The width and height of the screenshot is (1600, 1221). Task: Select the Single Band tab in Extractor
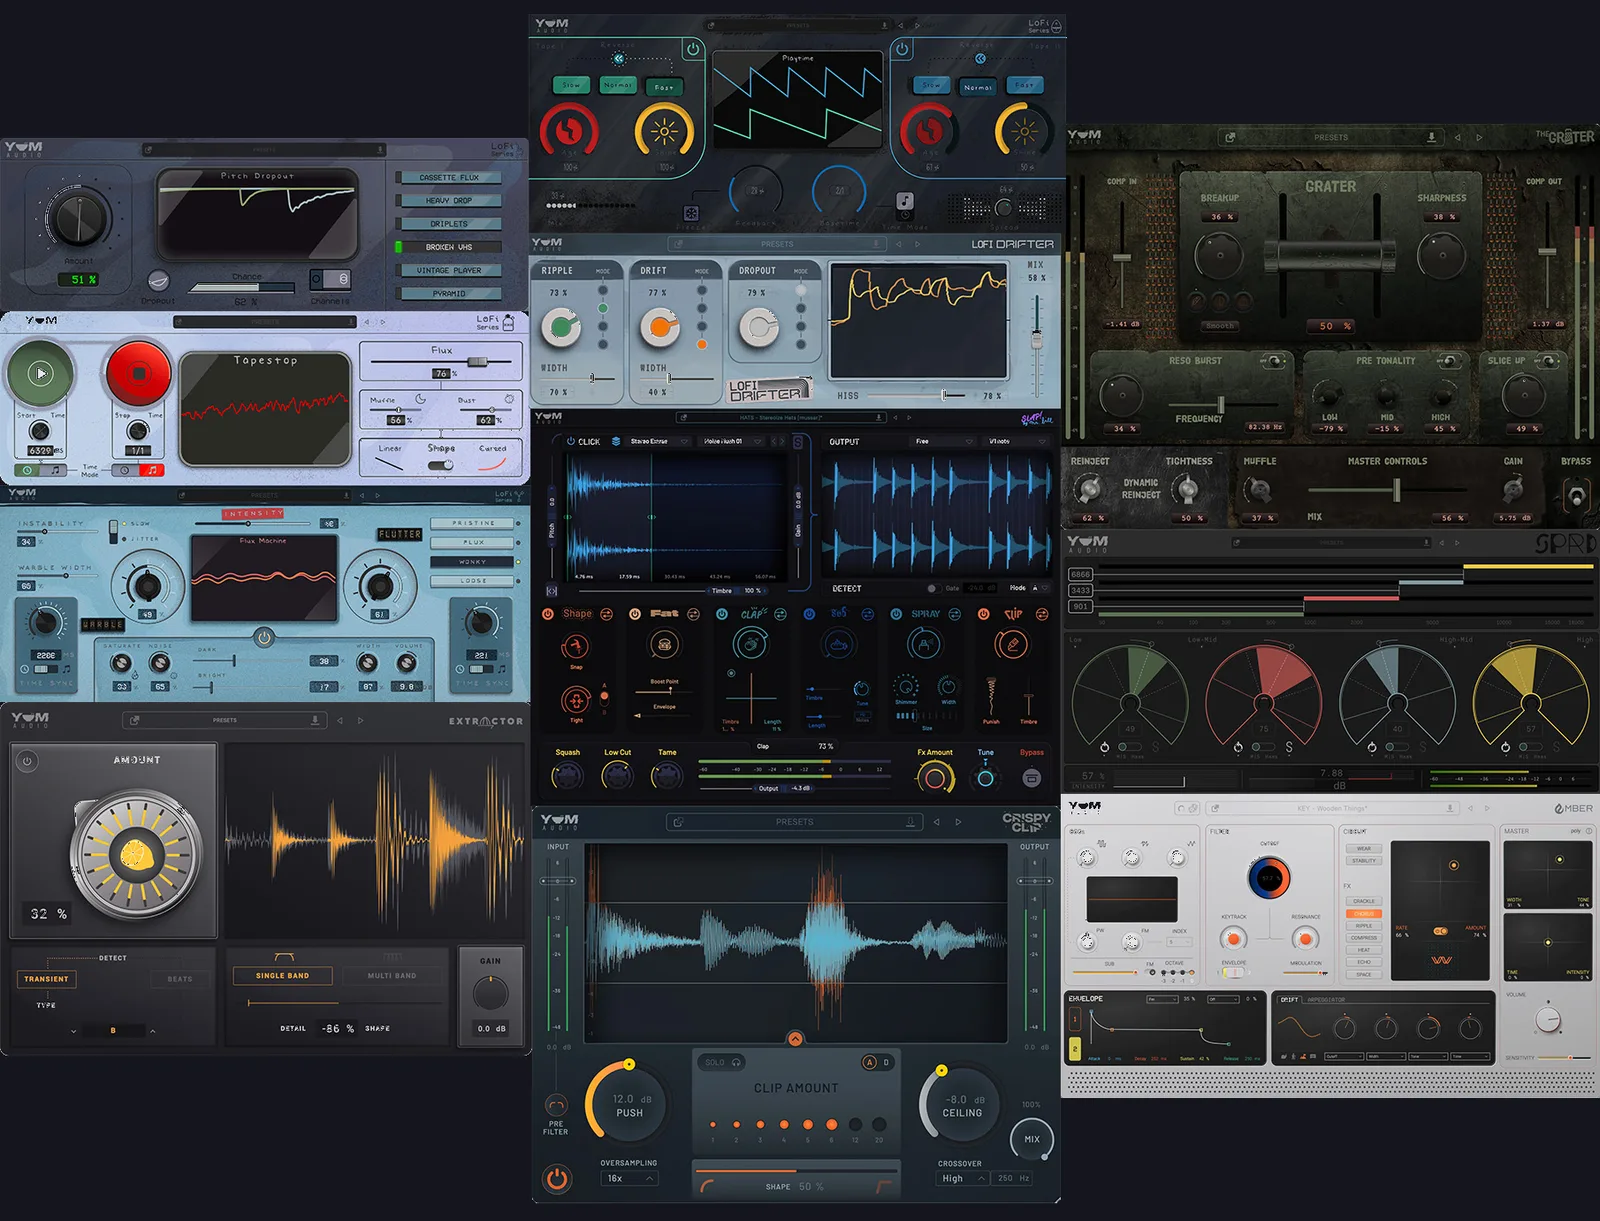click(x=283, y=976)
